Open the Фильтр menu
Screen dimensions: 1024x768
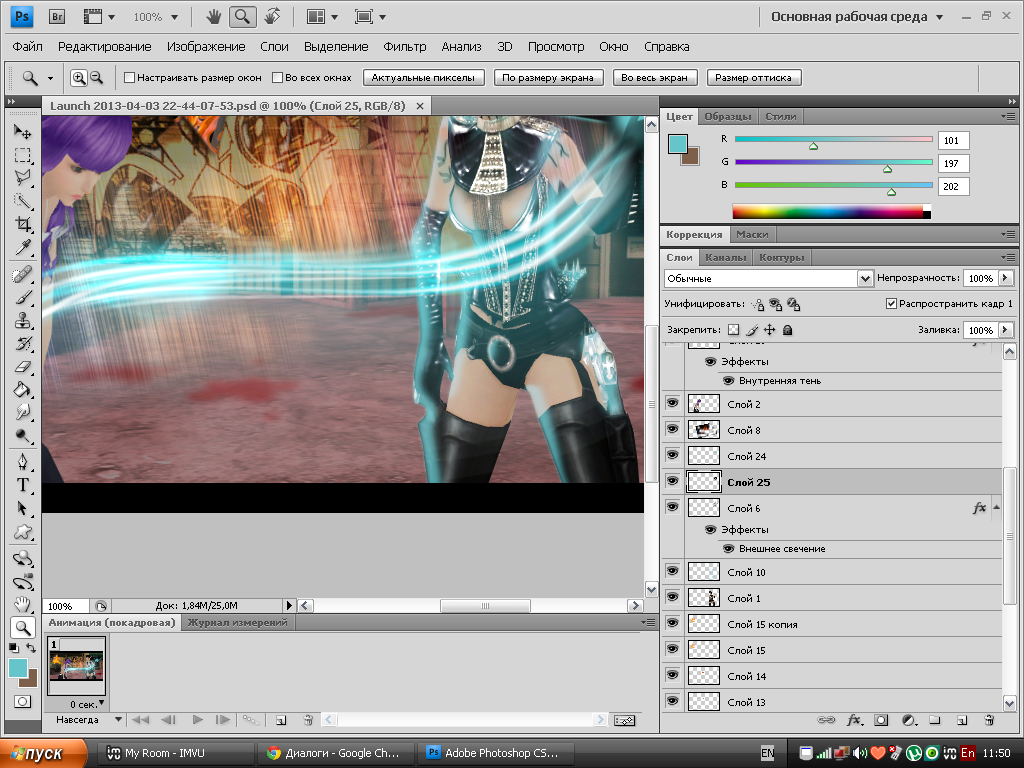(x=404, y=47)
